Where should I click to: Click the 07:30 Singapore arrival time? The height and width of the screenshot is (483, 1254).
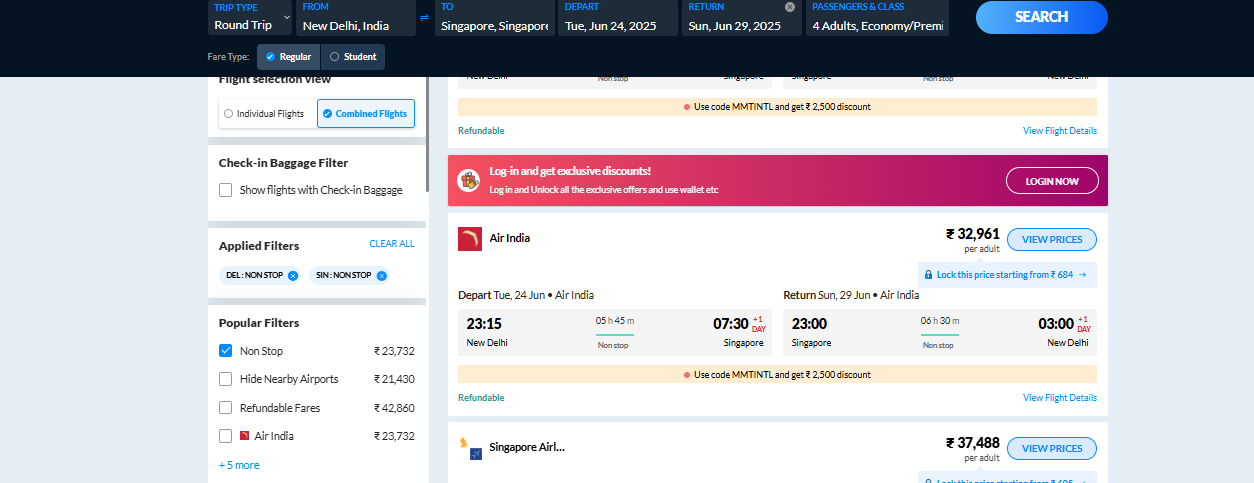(730, 324)
